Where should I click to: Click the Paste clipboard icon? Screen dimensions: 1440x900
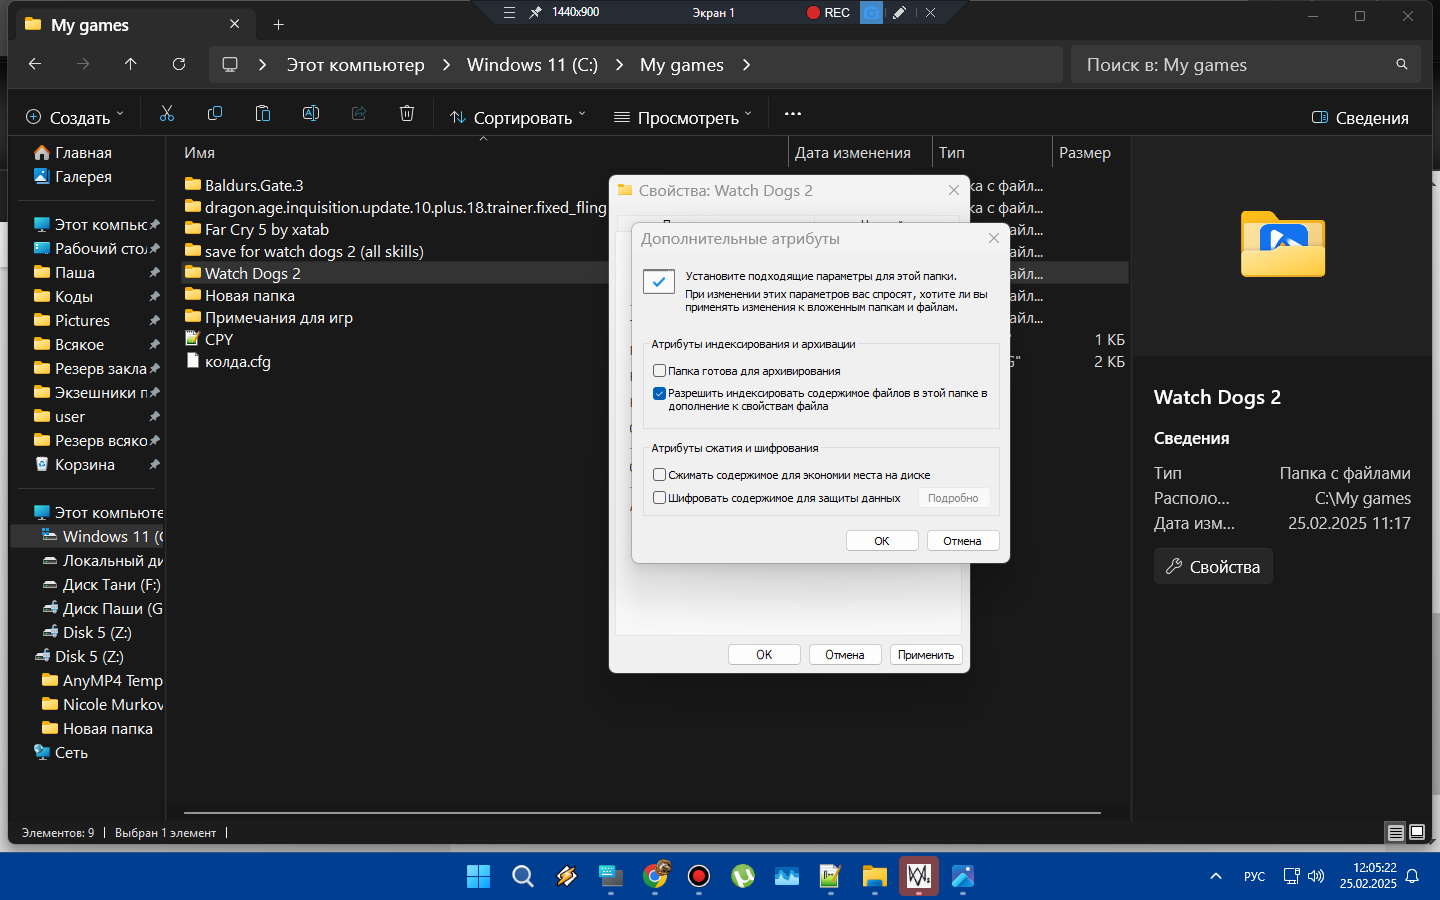pyautogui.click(x=263, y=115)
